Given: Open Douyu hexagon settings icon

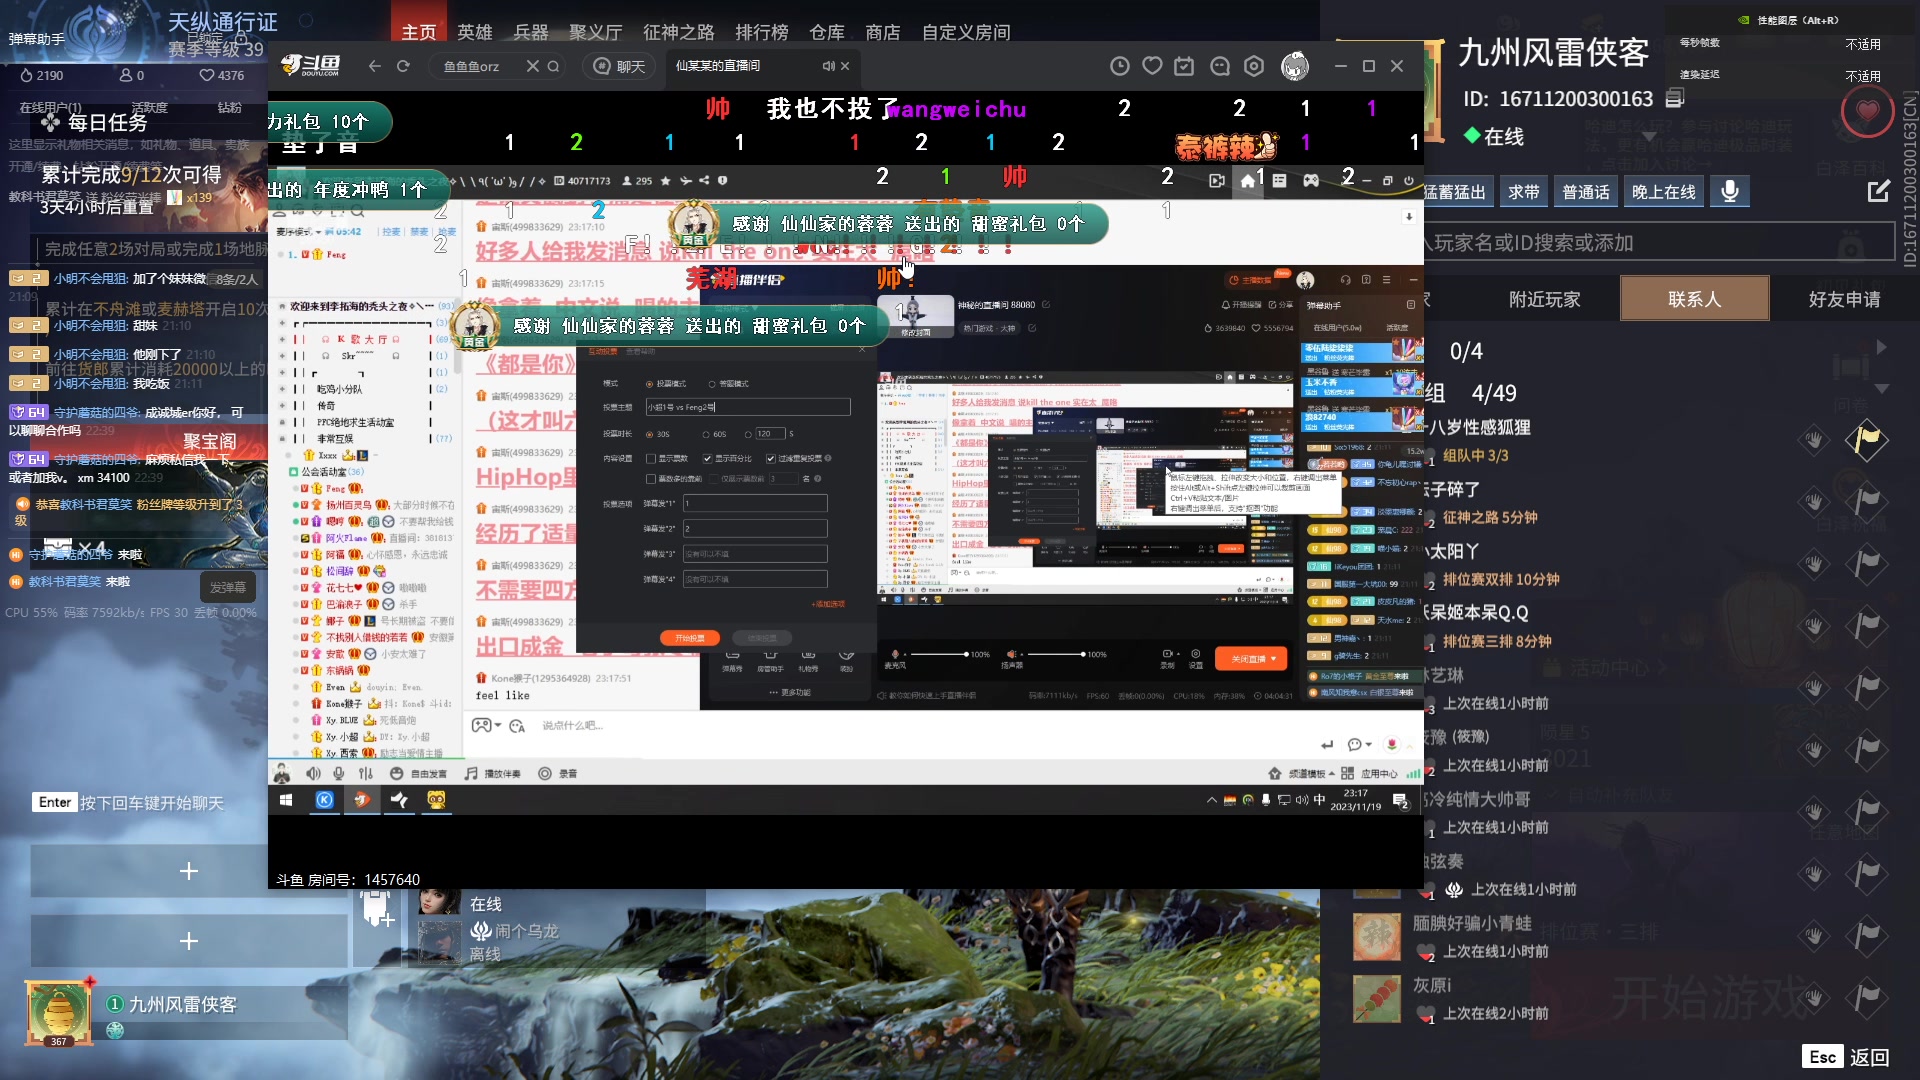Looking at the screenshot, I should [x=1254, y=66].
